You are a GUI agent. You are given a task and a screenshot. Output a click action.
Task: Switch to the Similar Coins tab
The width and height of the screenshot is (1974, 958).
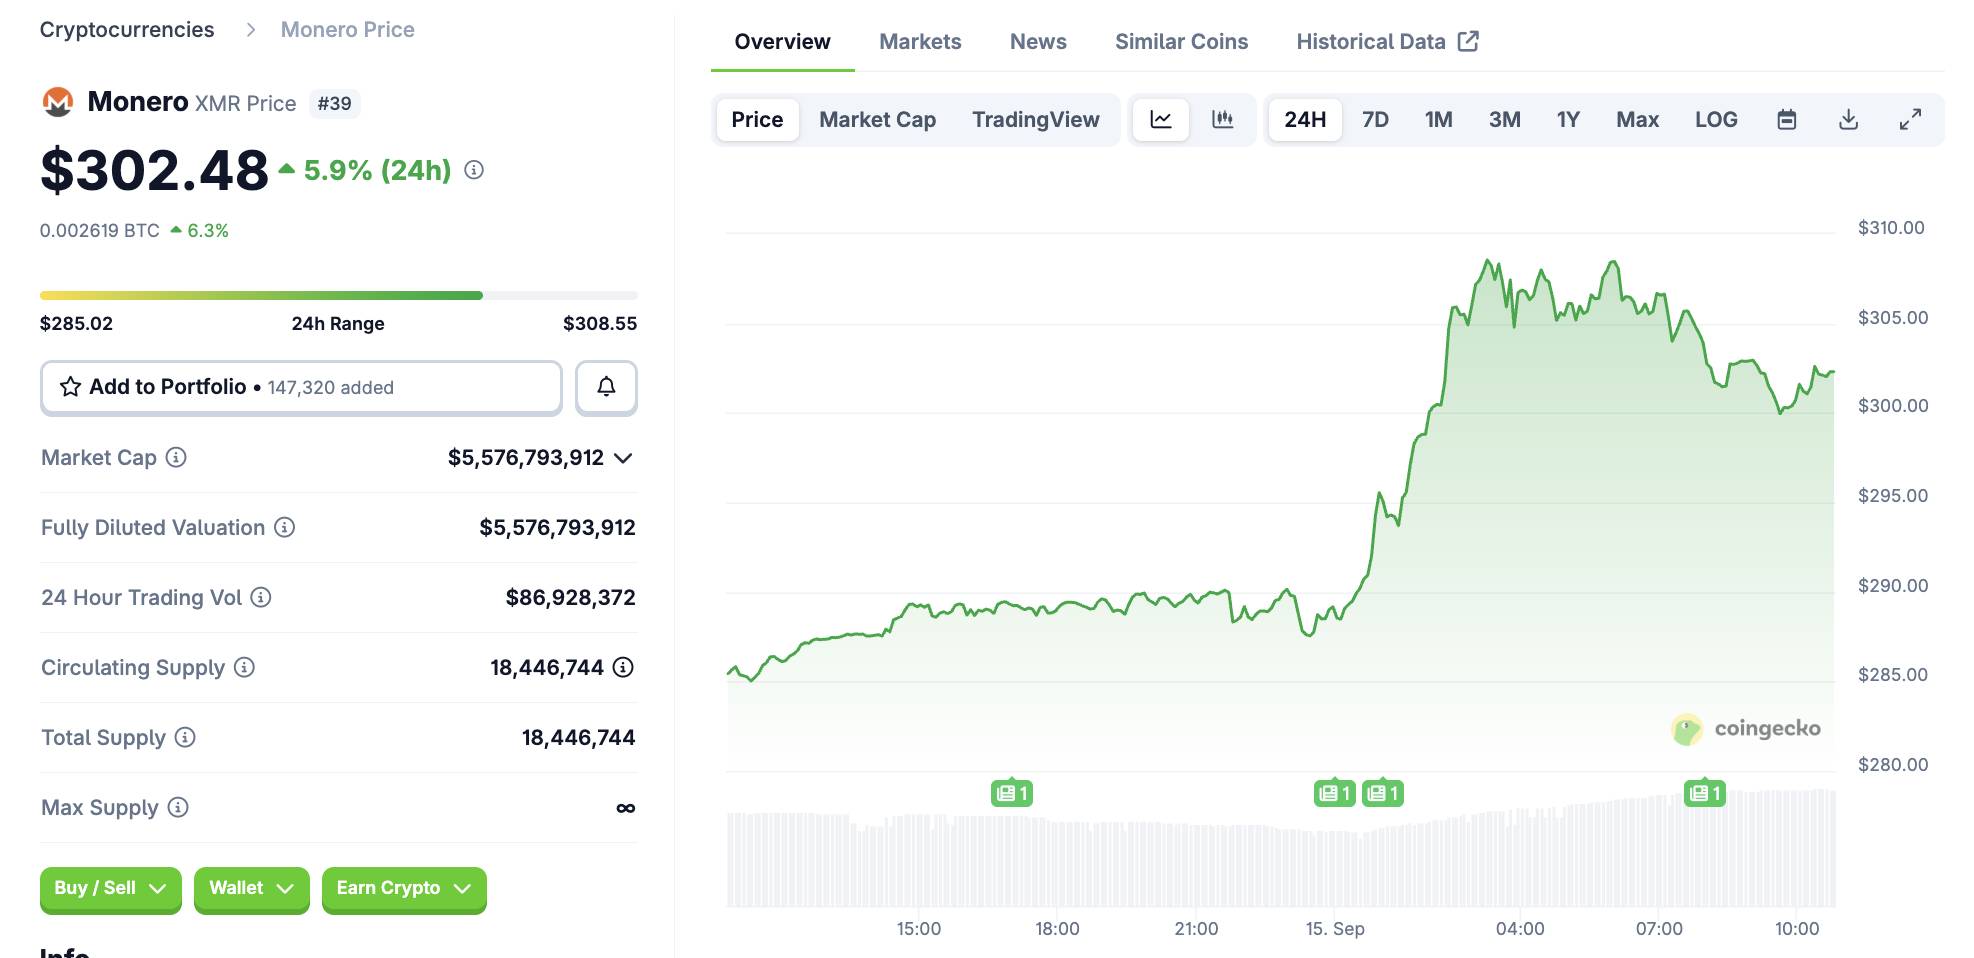1181,42
